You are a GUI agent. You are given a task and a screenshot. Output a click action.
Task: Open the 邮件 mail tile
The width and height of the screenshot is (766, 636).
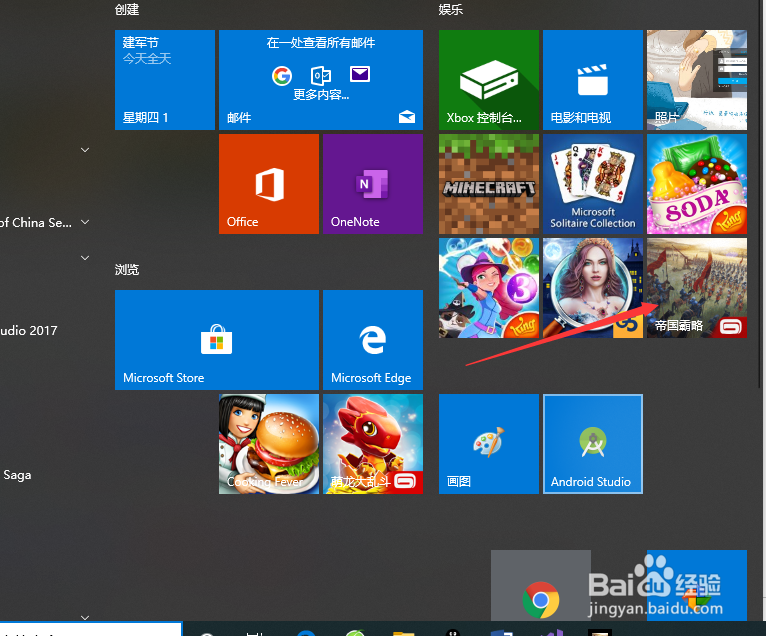321,80
